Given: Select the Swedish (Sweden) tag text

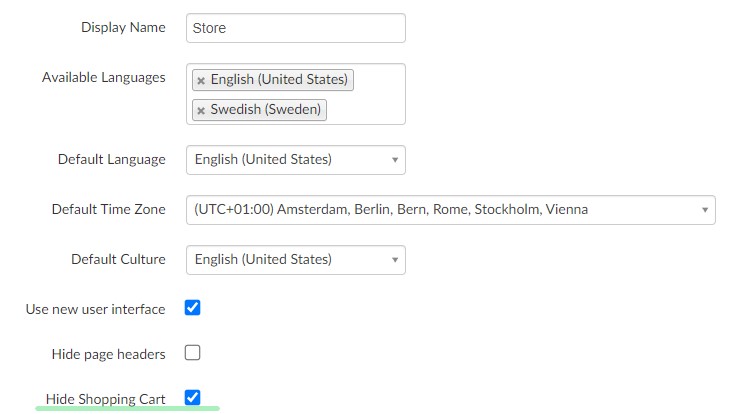Looking at the screenshot, I should (266, 110).
